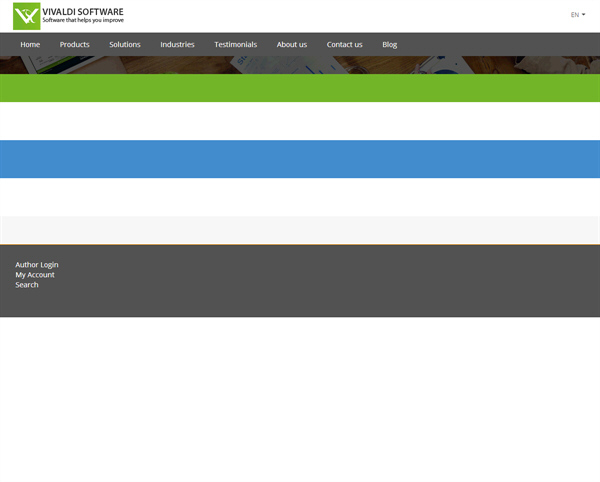Click the Vivaldi Software logo icon
Viewport: 600px width, 482px height.
coord(26,16)
